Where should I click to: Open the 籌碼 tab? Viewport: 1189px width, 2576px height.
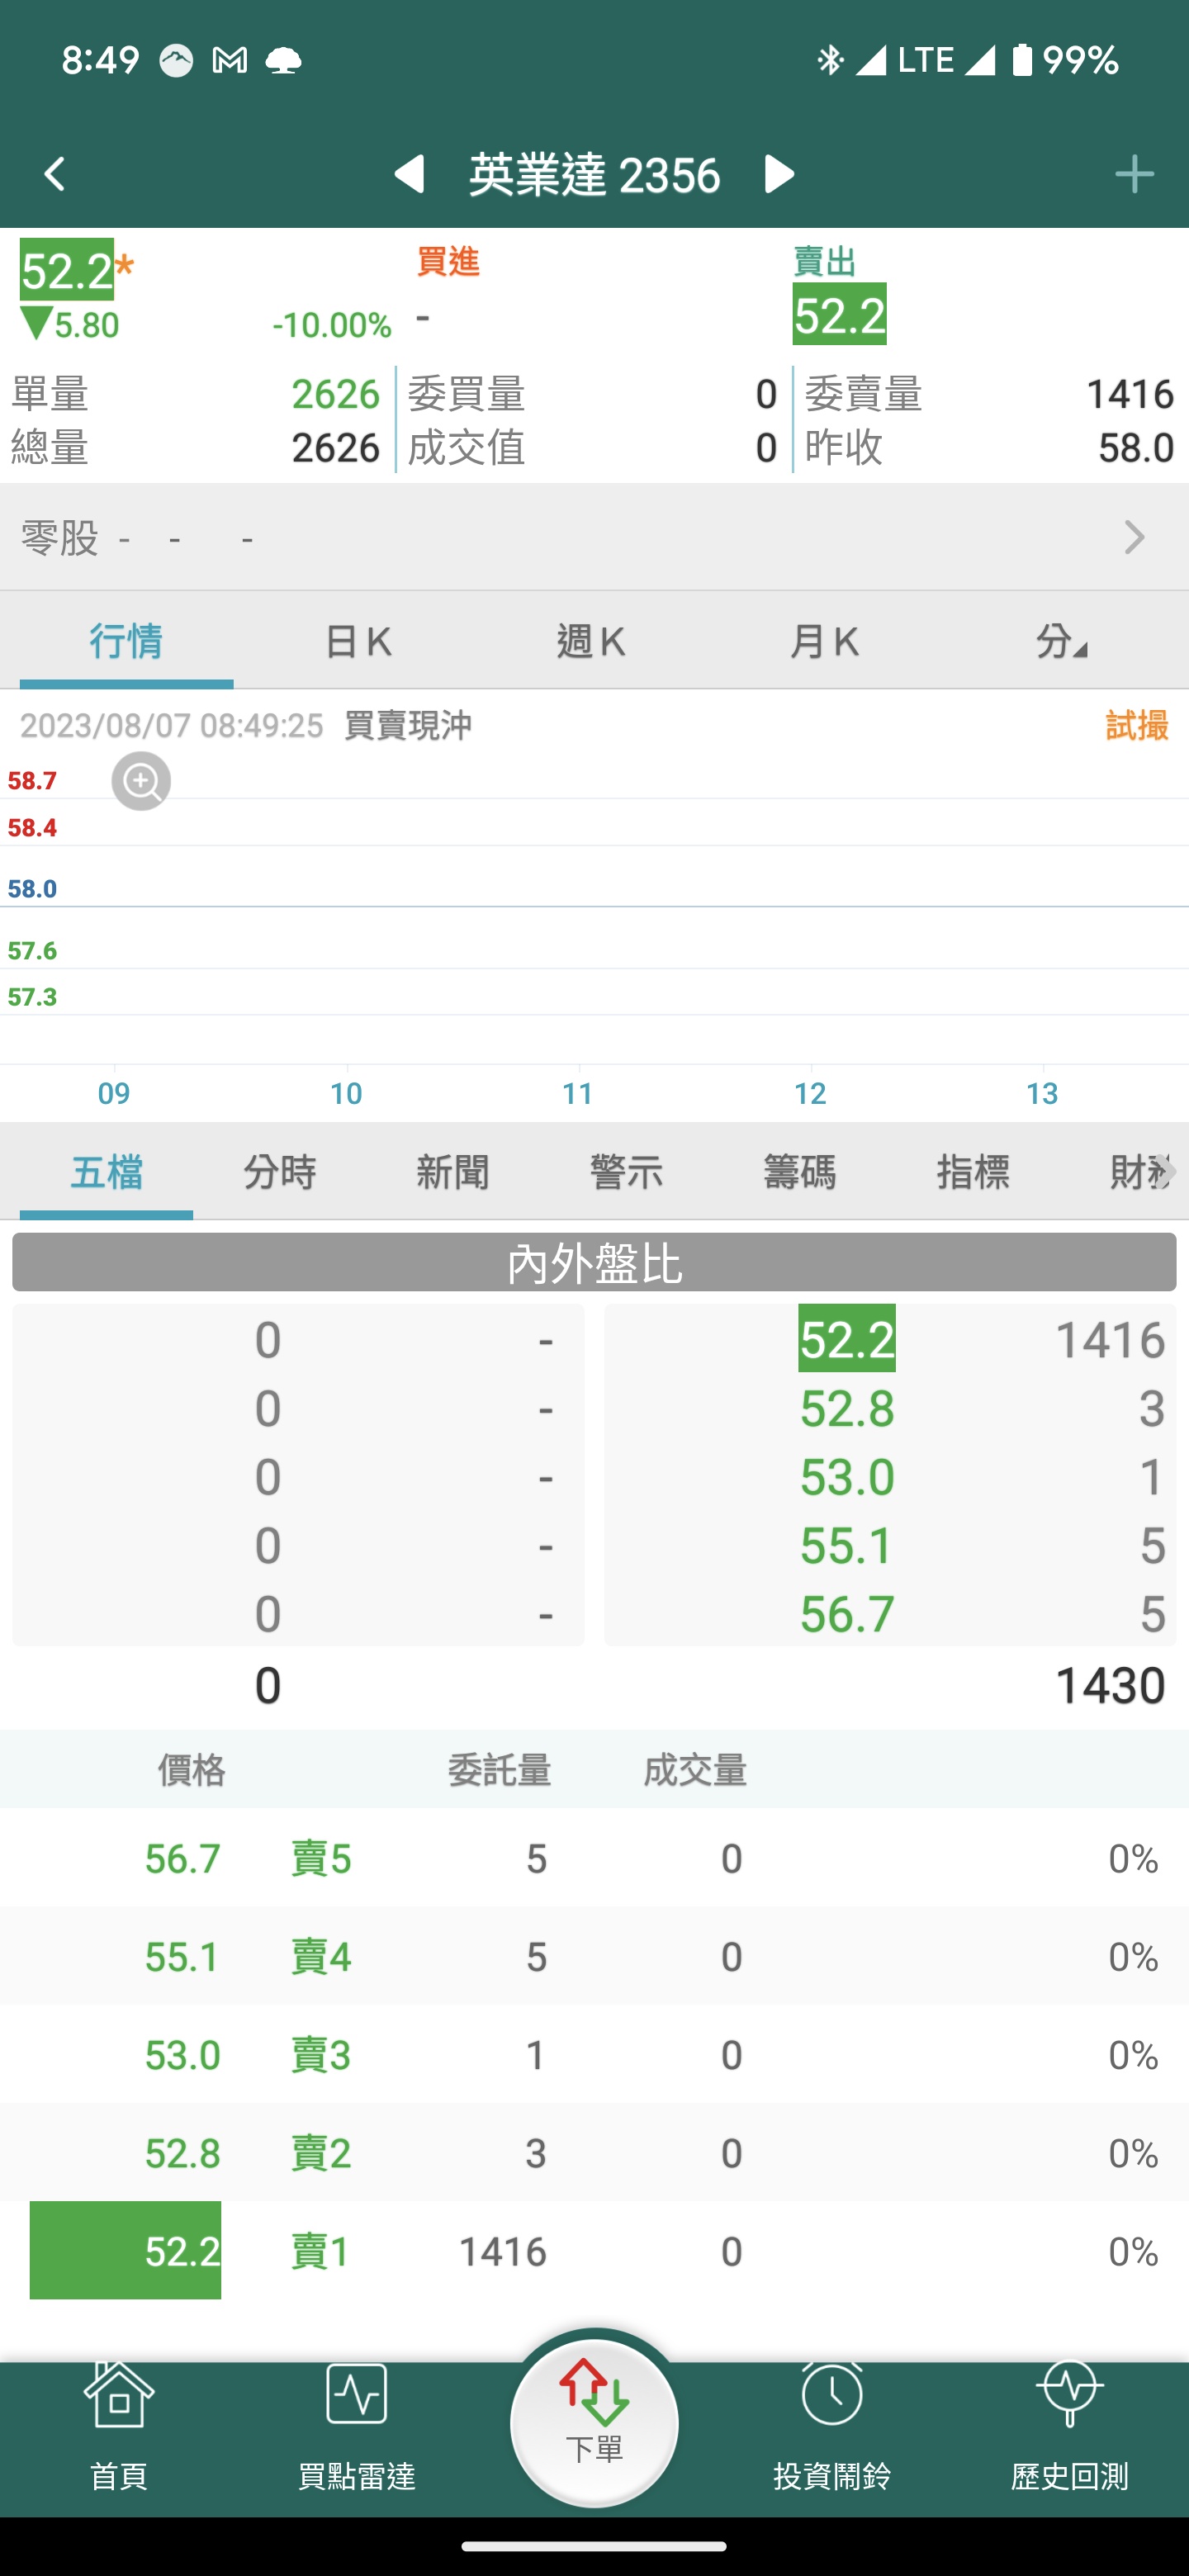[799, 1171]
